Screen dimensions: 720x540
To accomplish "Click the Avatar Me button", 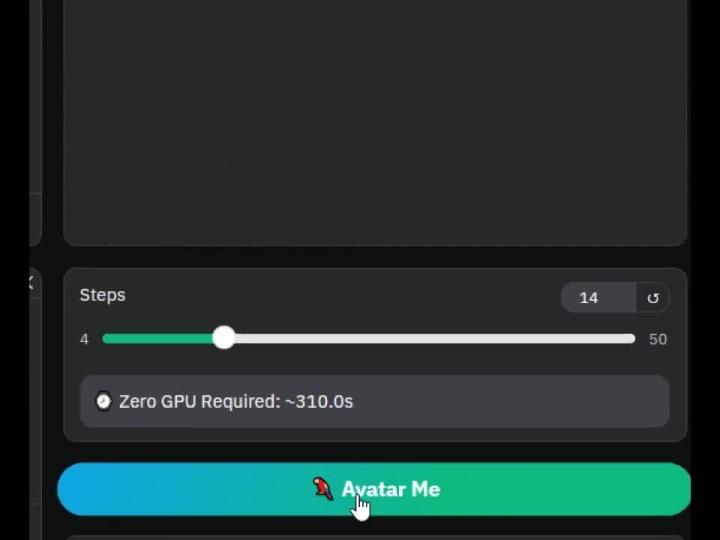I will point(374,489).
